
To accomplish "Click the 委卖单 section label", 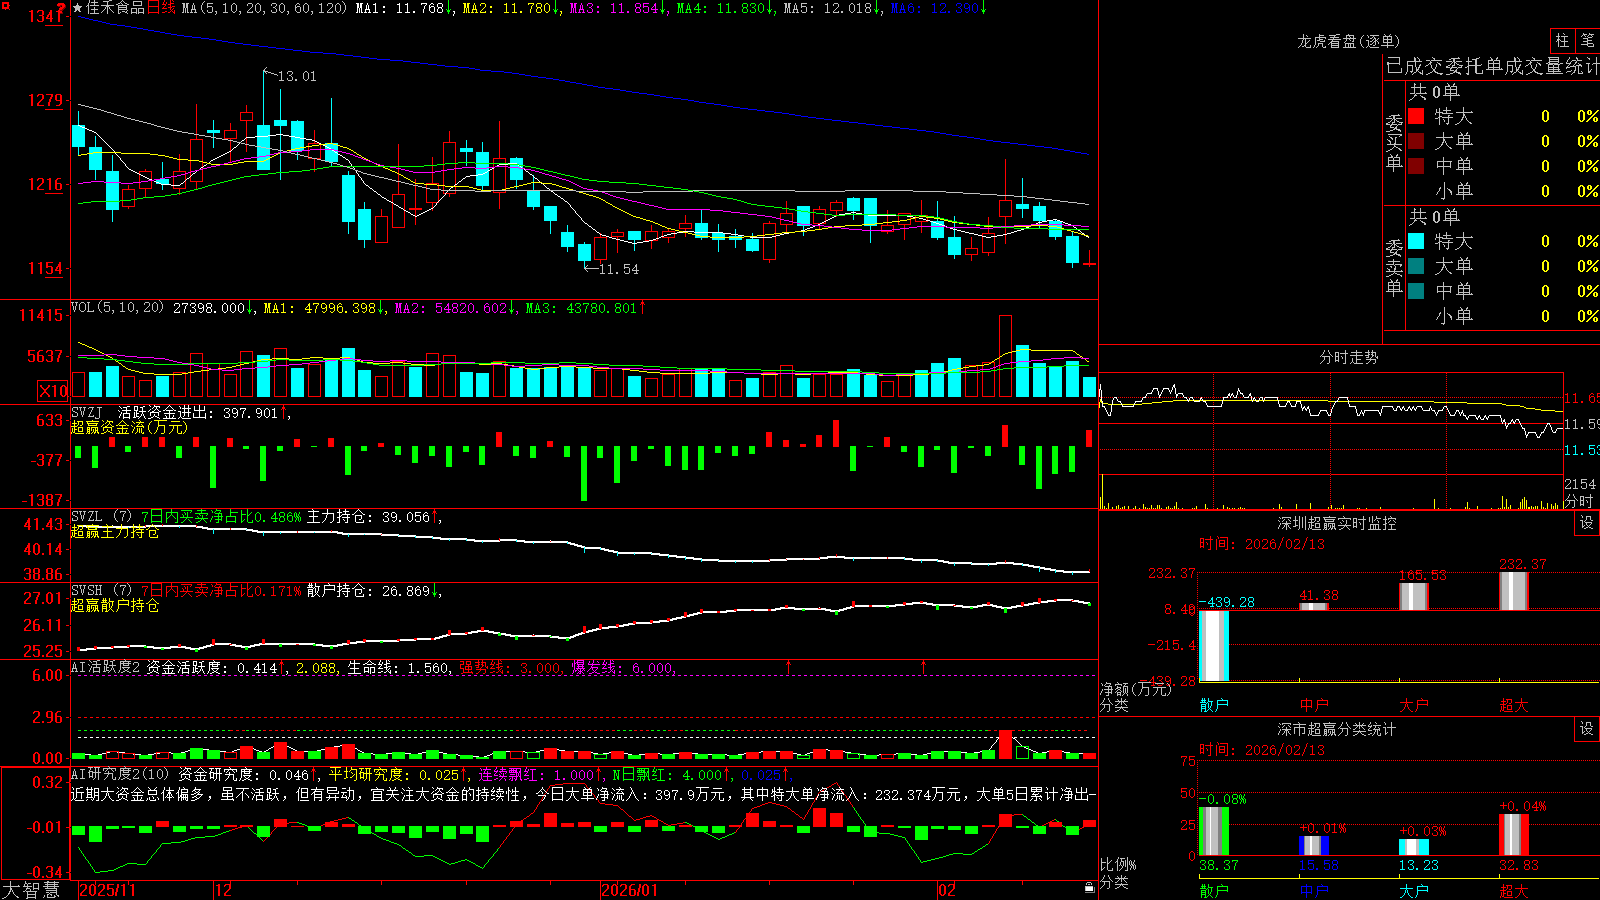I will [x=1394, y=268].
